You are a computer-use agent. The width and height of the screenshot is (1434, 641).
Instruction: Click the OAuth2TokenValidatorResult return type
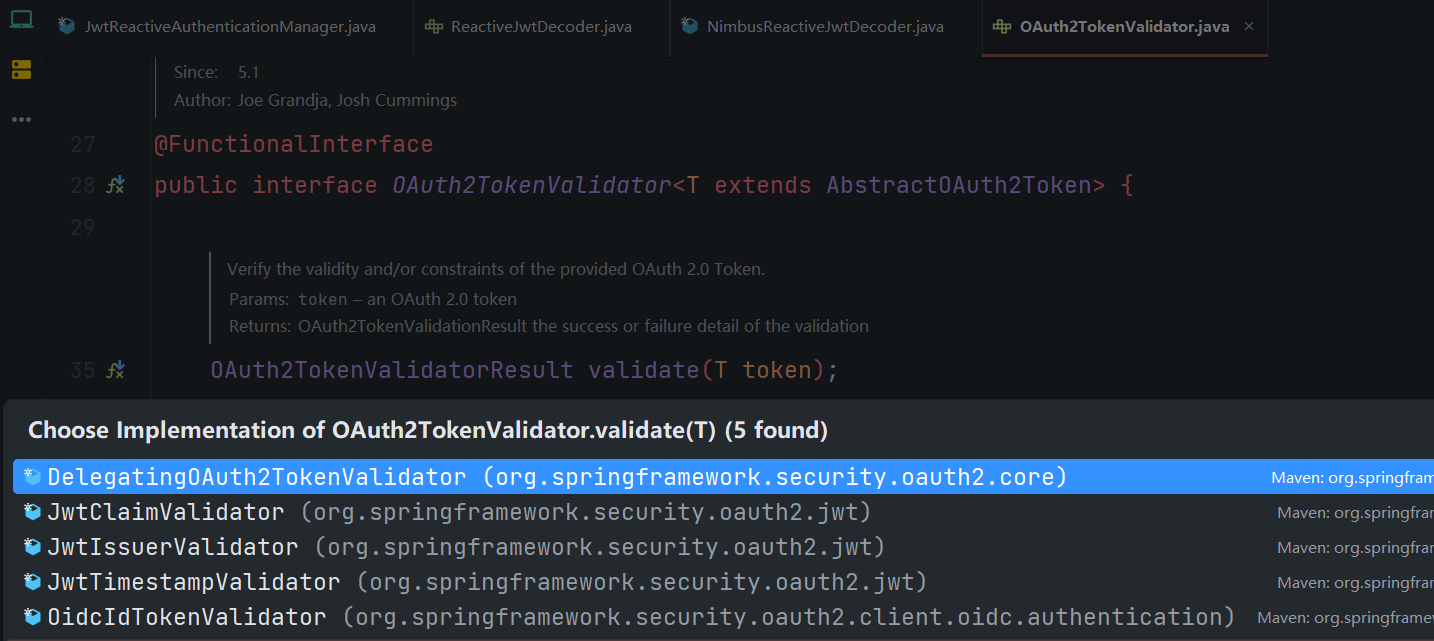point(391,370)
